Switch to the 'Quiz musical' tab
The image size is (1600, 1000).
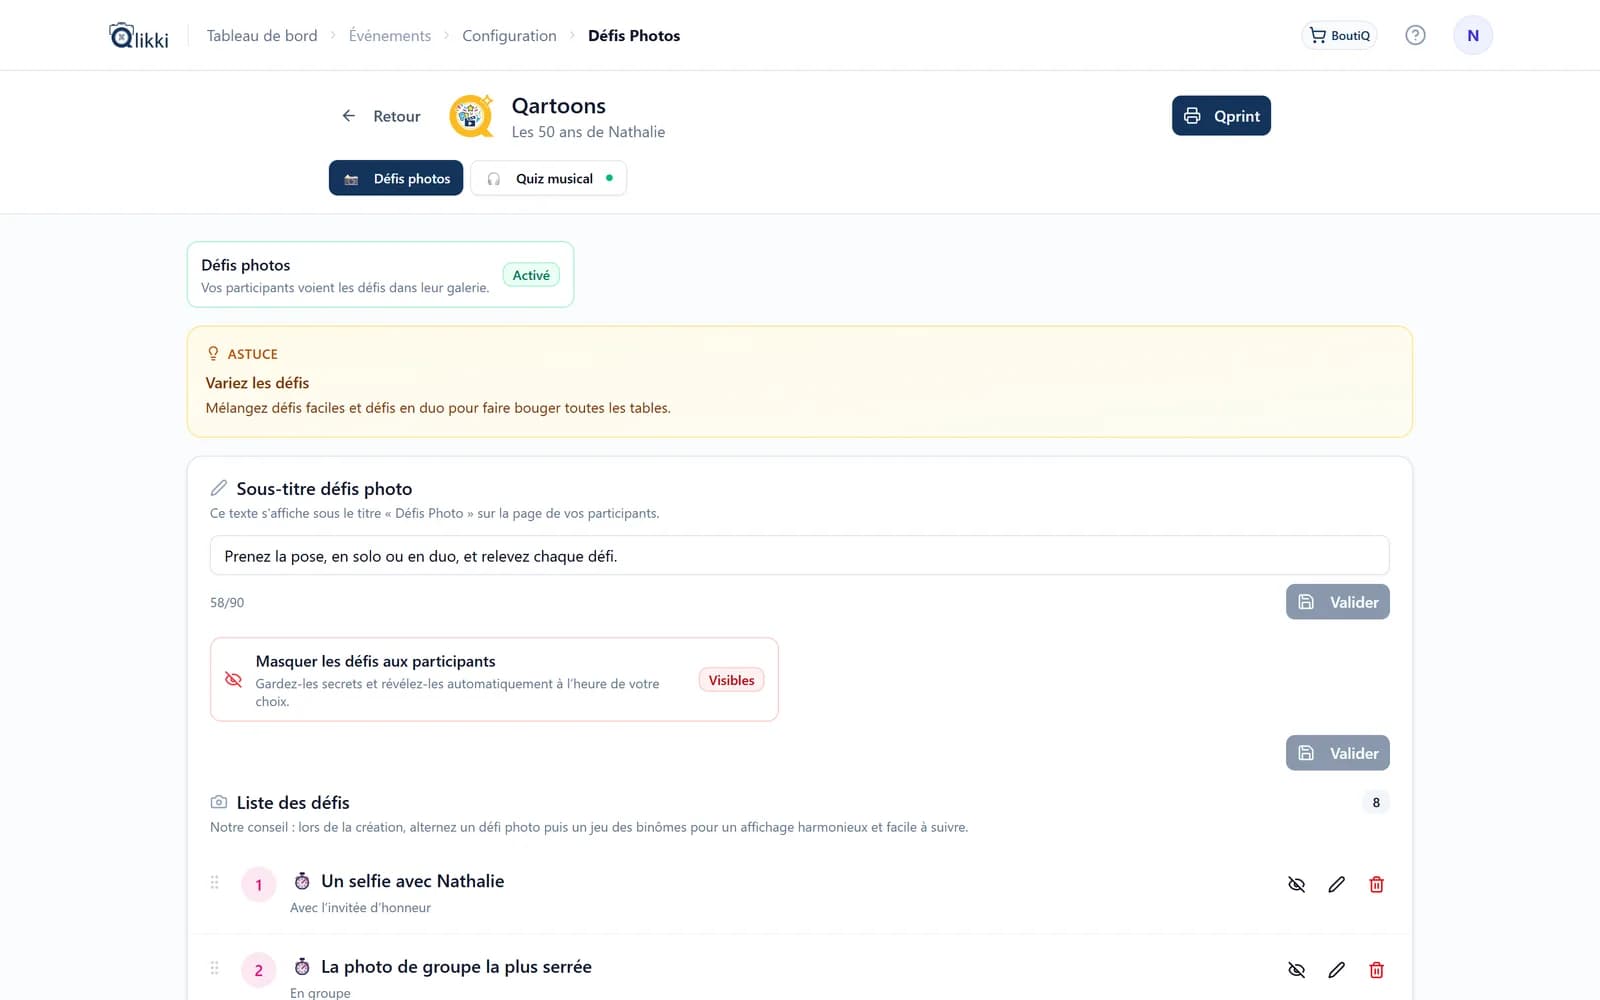549,178
